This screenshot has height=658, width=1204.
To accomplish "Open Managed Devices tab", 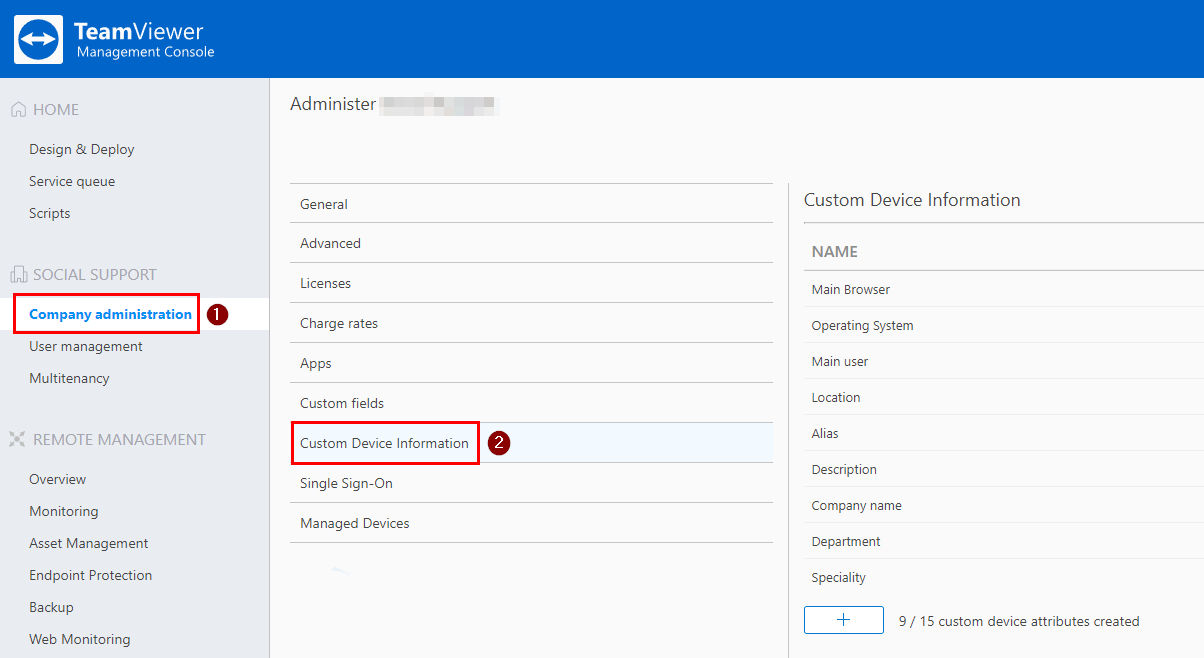I will 531,523.
